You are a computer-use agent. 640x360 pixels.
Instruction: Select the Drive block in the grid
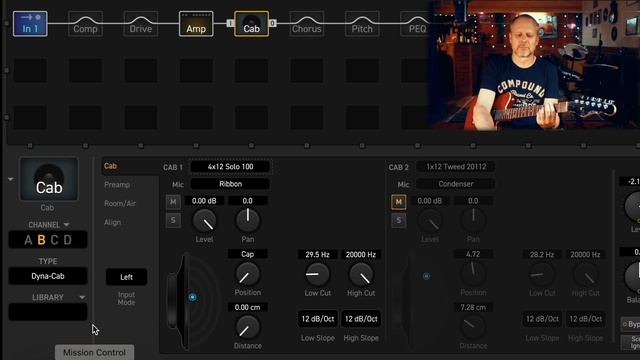pos(141,24)
